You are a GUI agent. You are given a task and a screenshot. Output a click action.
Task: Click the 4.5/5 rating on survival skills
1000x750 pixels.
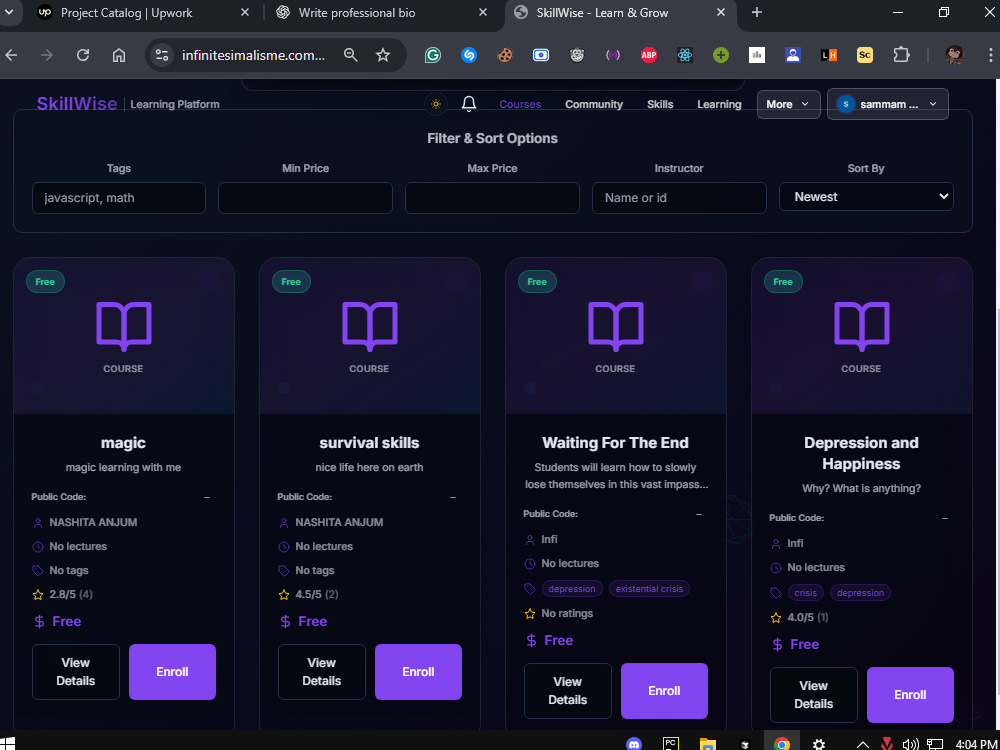tap(308, 594)
